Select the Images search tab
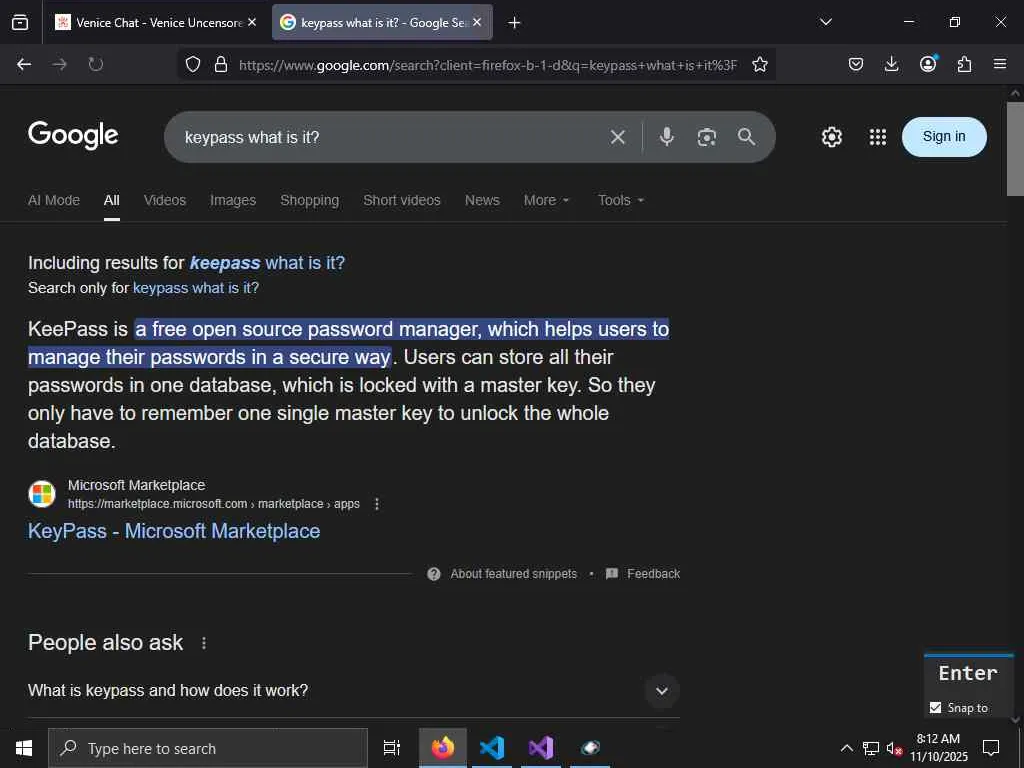This screenshot has height=768, width=1024. [x=233, y=200]
